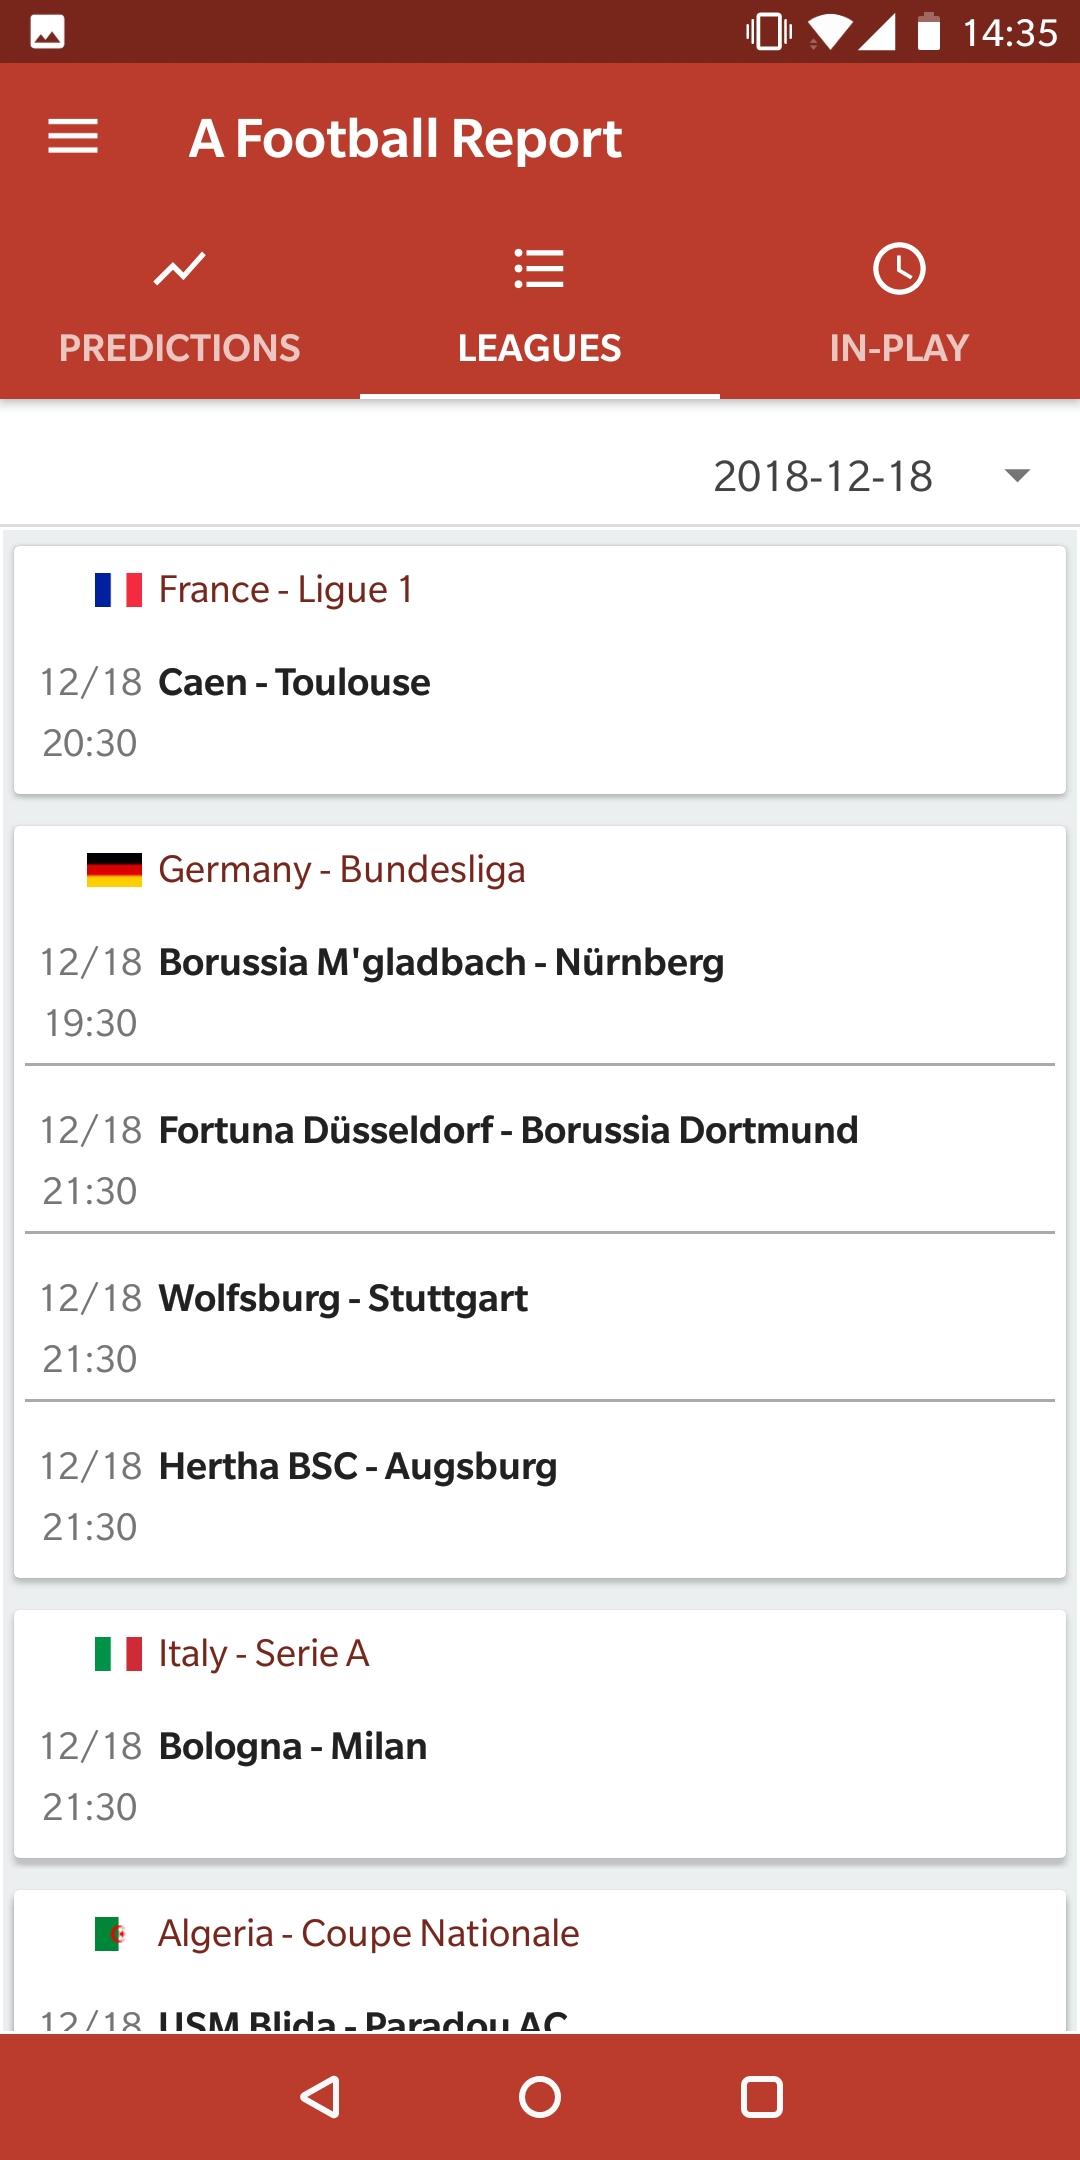Open the Bologna - Milan match
Screen dimensions: 1080x2160
tap(293, 1747)
